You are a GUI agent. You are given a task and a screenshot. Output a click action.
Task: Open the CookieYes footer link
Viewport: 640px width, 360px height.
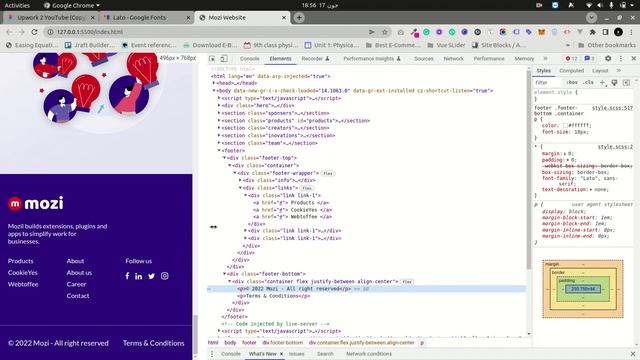pos(22,273)
